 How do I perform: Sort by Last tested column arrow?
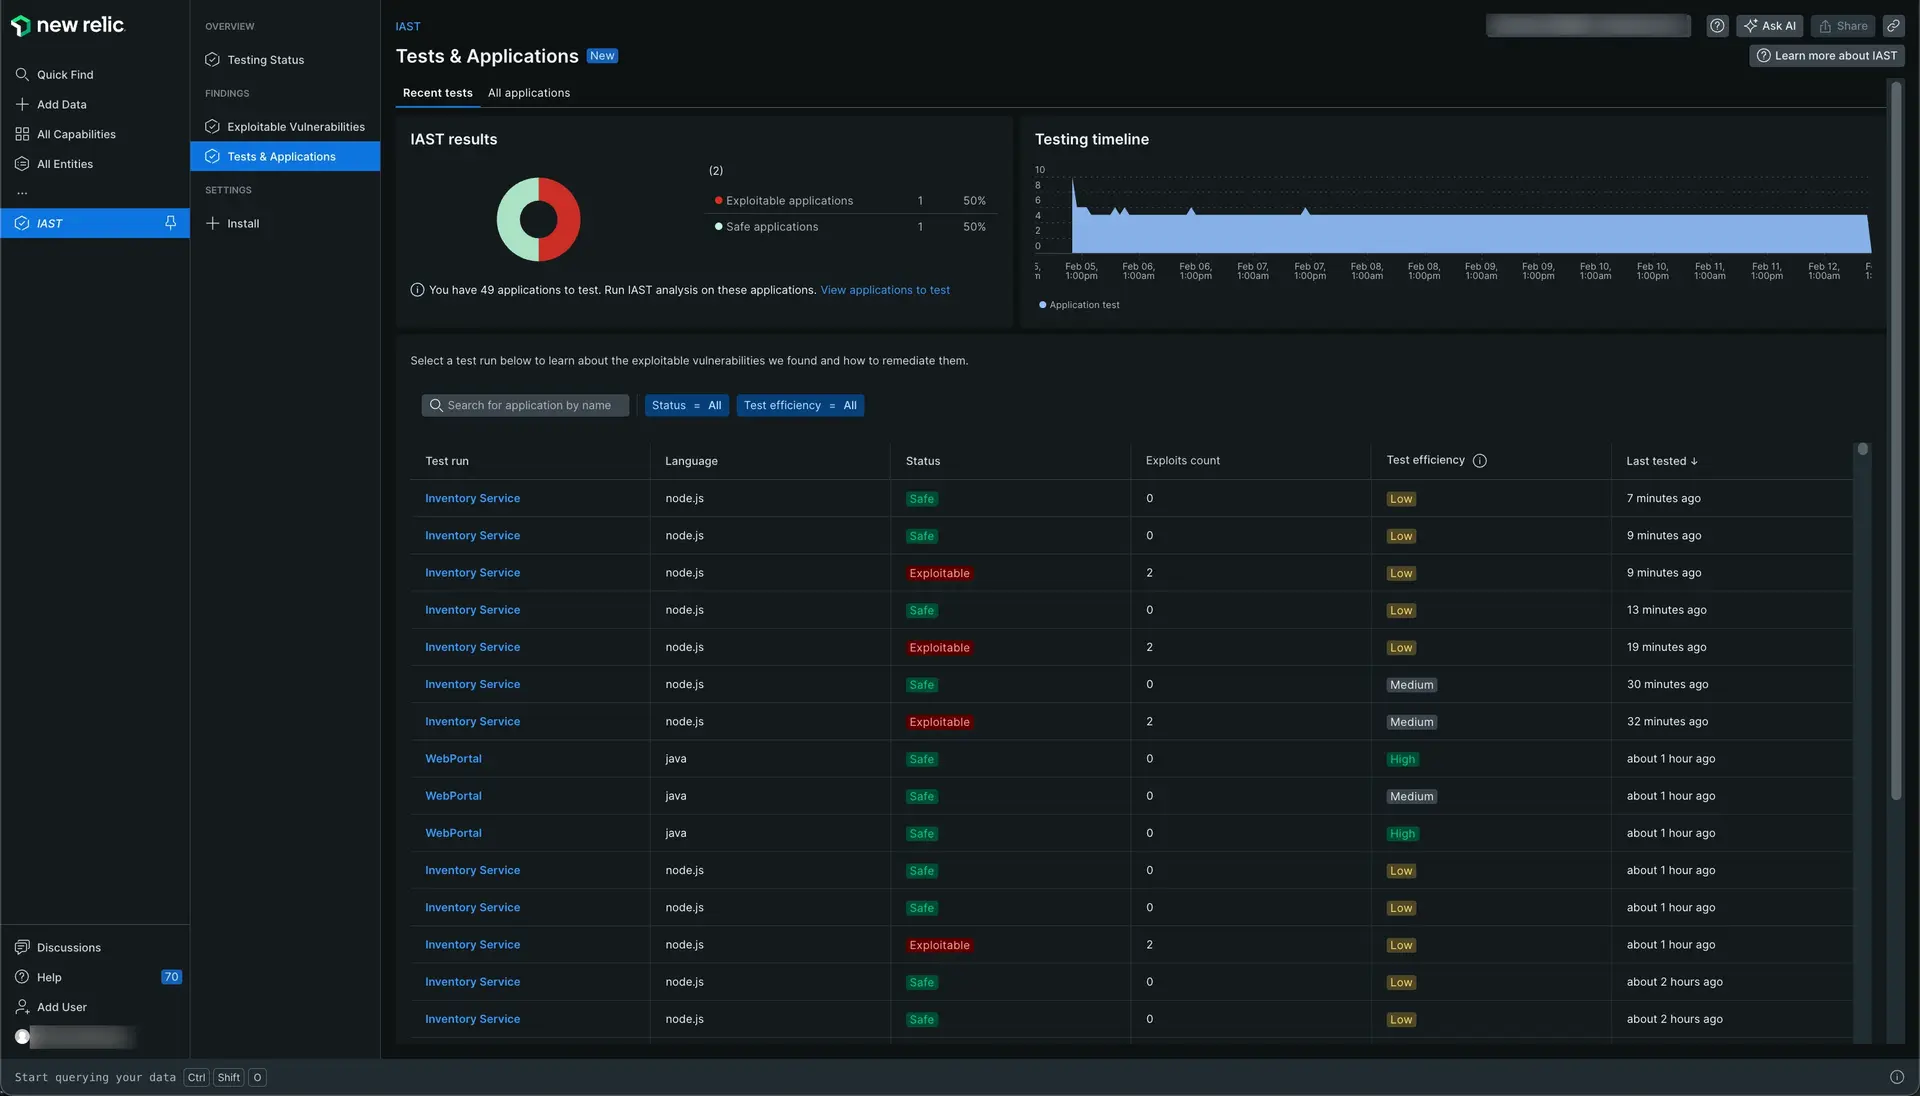(x=1694, y=462)
